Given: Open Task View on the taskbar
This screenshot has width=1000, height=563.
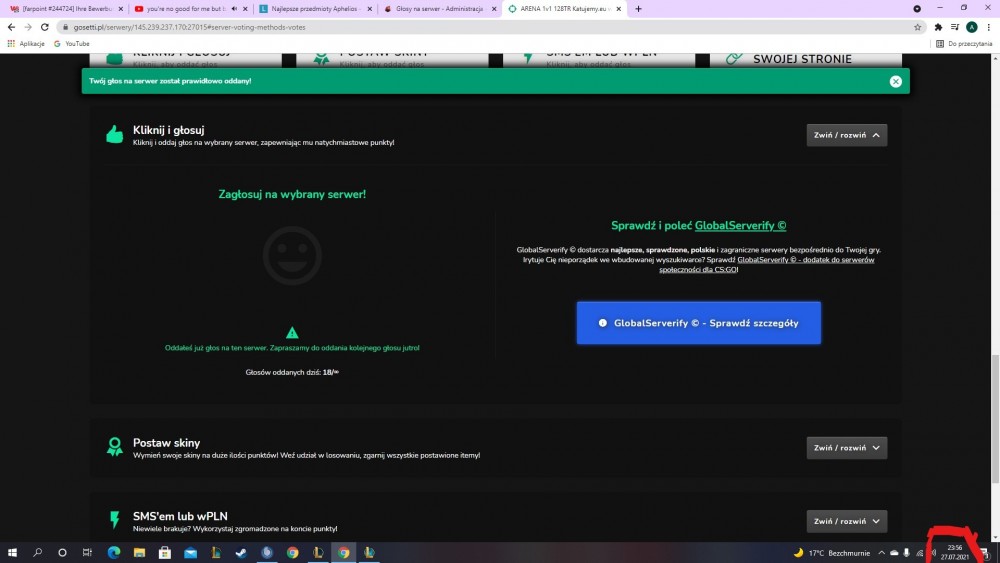Looking at the screenshot, I should [x=87, y=552].
